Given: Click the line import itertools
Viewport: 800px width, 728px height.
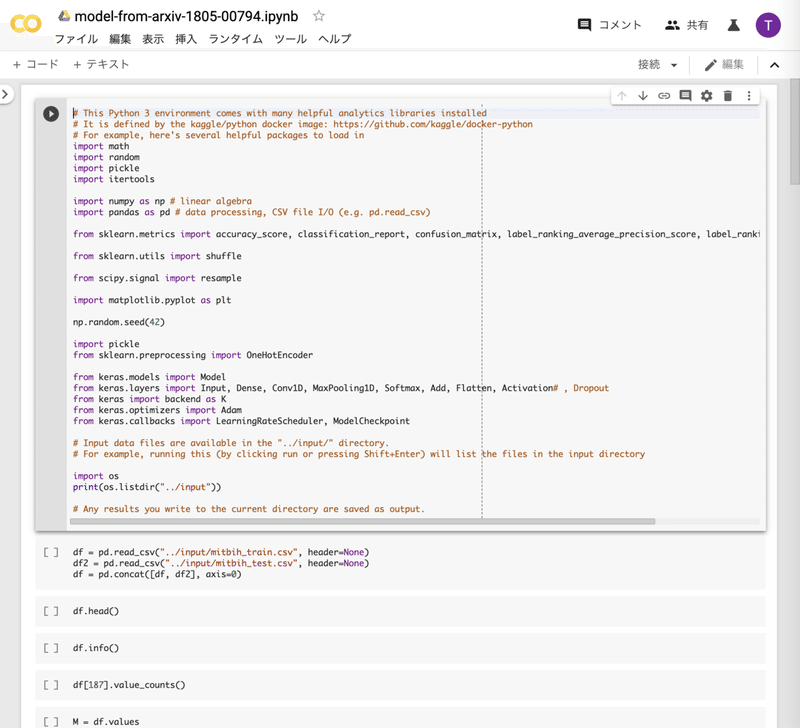Looking at the screenshot, I should (114, 179).
